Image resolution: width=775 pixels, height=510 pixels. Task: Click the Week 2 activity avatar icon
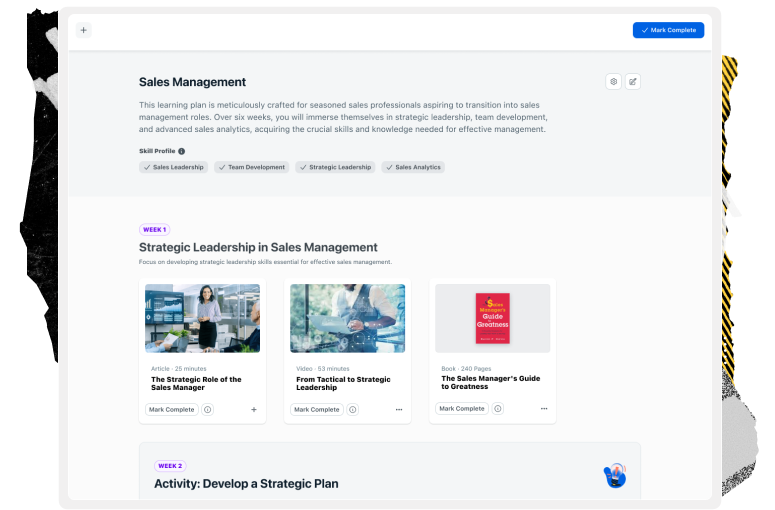tap(615, 475)
